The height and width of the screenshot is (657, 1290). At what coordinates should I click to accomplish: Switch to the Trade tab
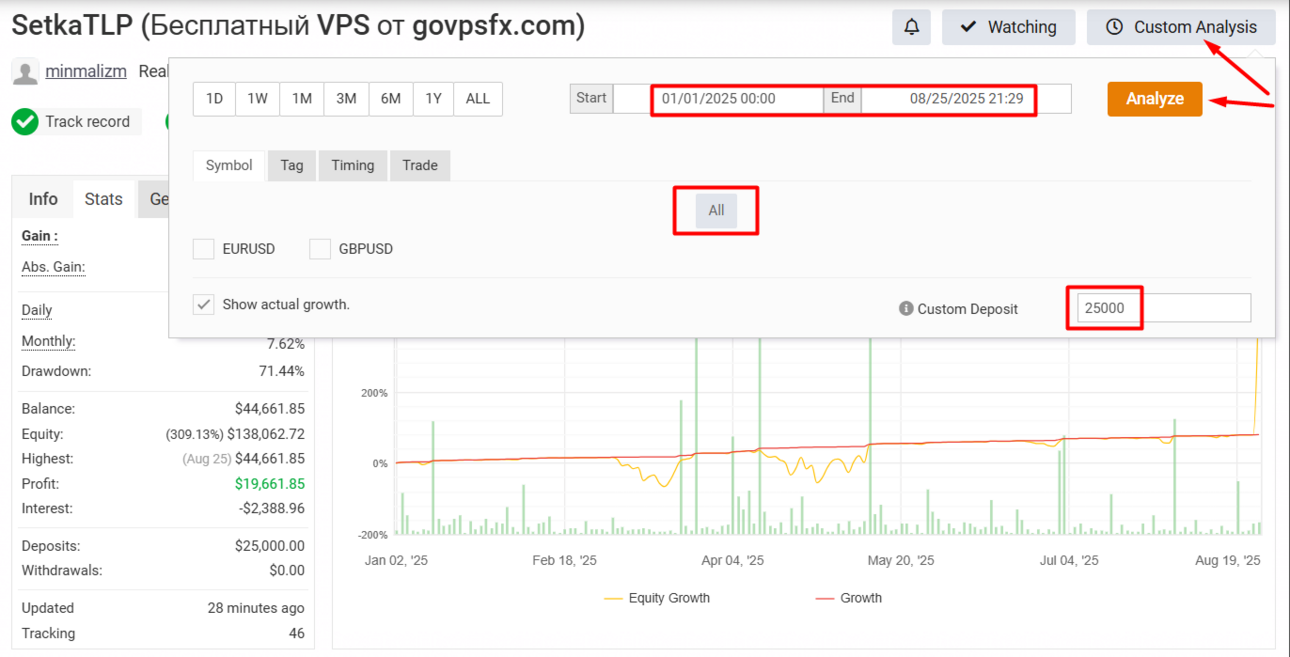(x=420, y=166)
